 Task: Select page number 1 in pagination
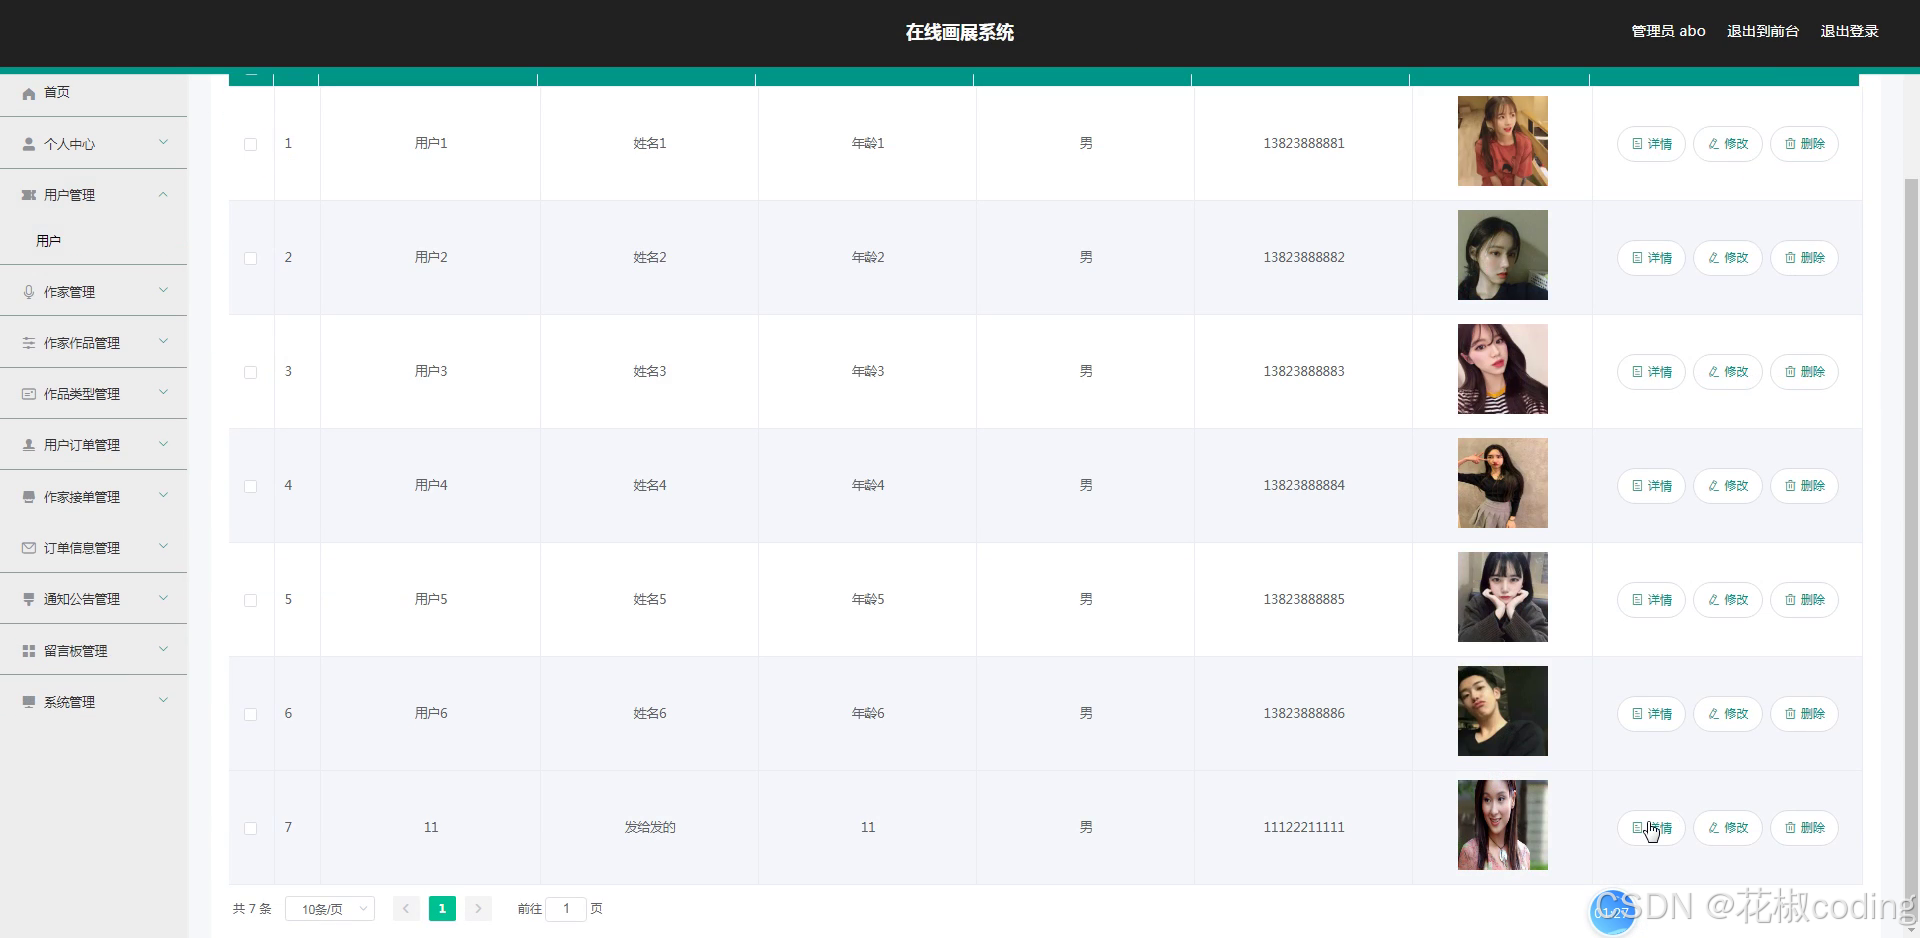pyautogui.click(x=442, y=909)
